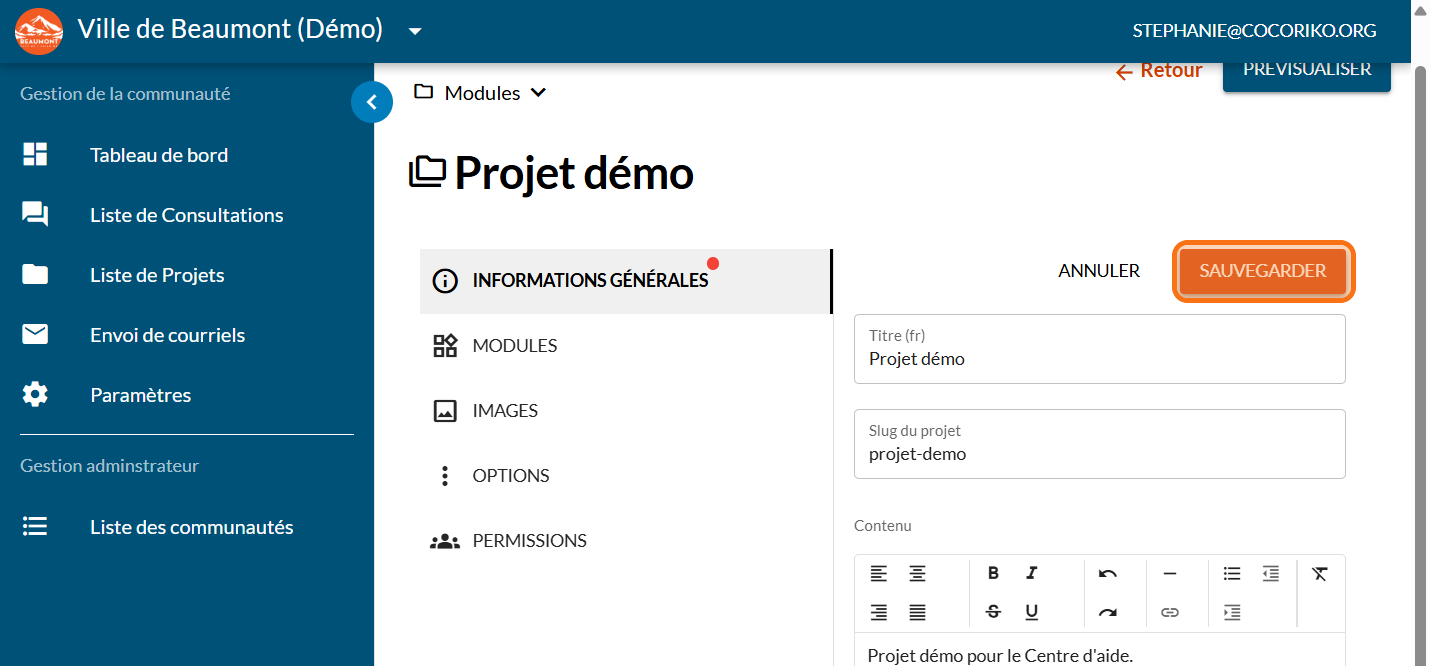The height and width of the screenshot is (666, 1430).
Task: Toggle bold formatting in the editor
Action: (993, 573)
